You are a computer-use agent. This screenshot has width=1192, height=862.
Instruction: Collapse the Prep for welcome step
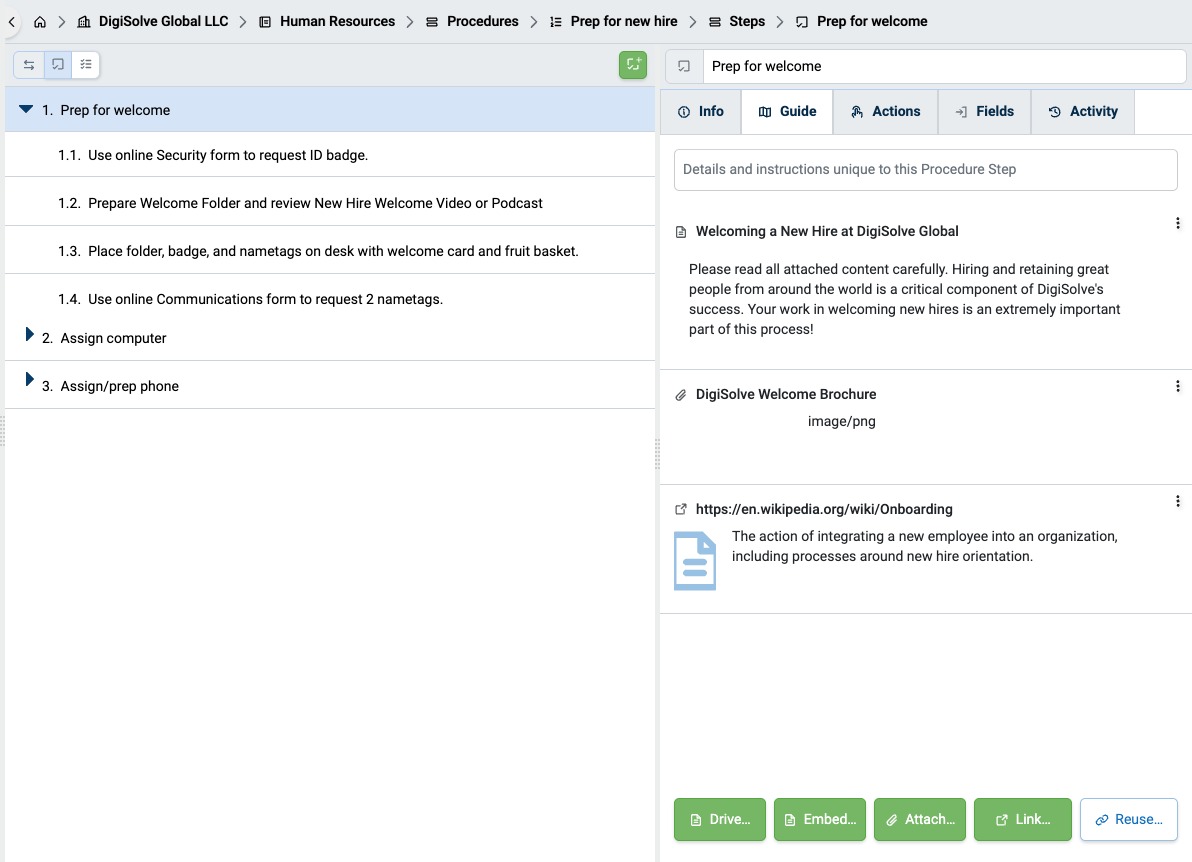click(26, 109)
